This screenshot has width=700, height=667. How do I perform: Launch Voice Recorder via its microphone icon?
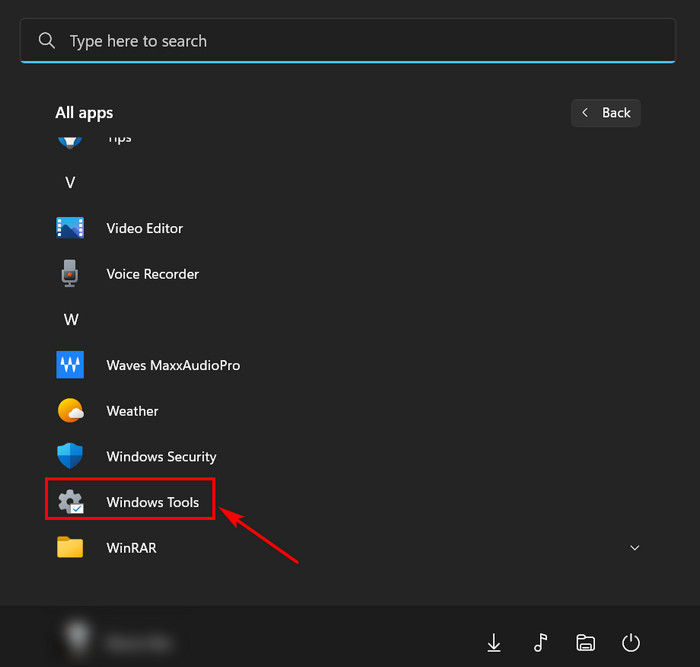point(70,273)
